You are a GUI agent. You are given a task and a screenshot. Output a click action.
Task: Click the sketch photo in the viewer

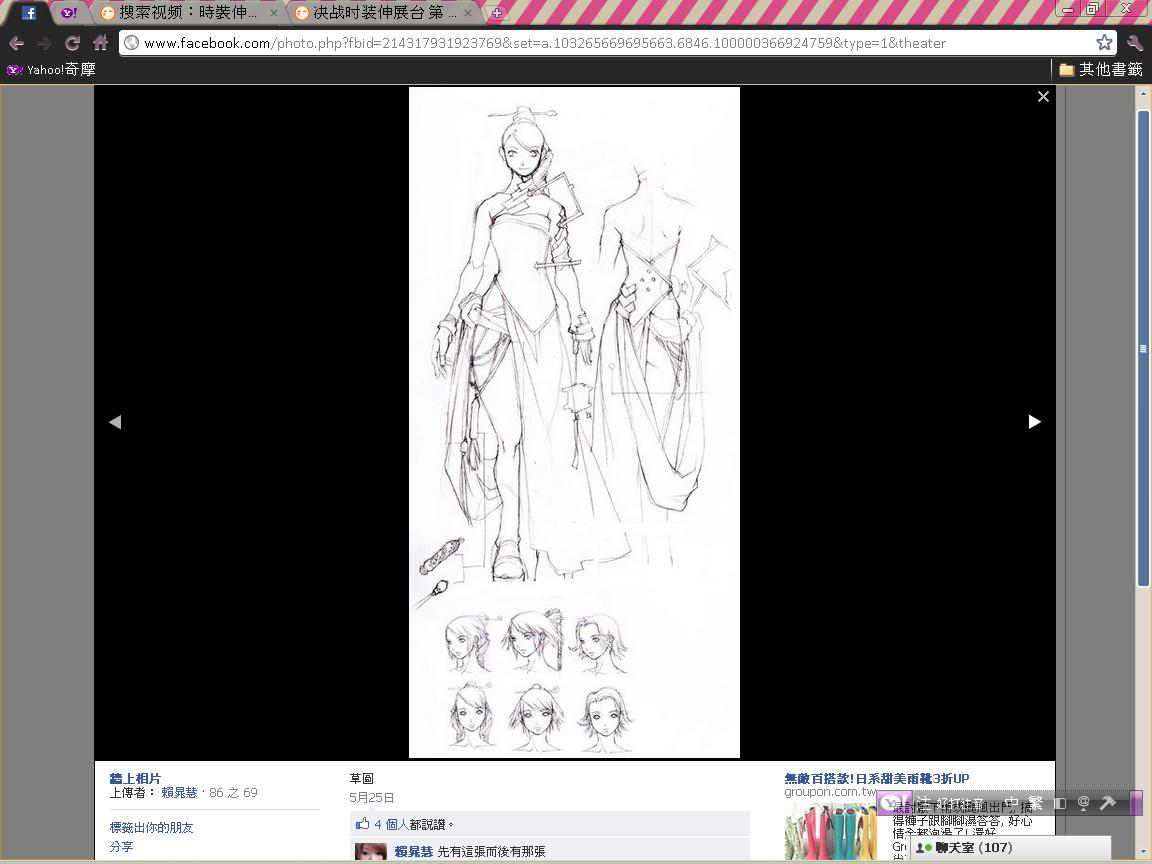[x=574, y=422]
